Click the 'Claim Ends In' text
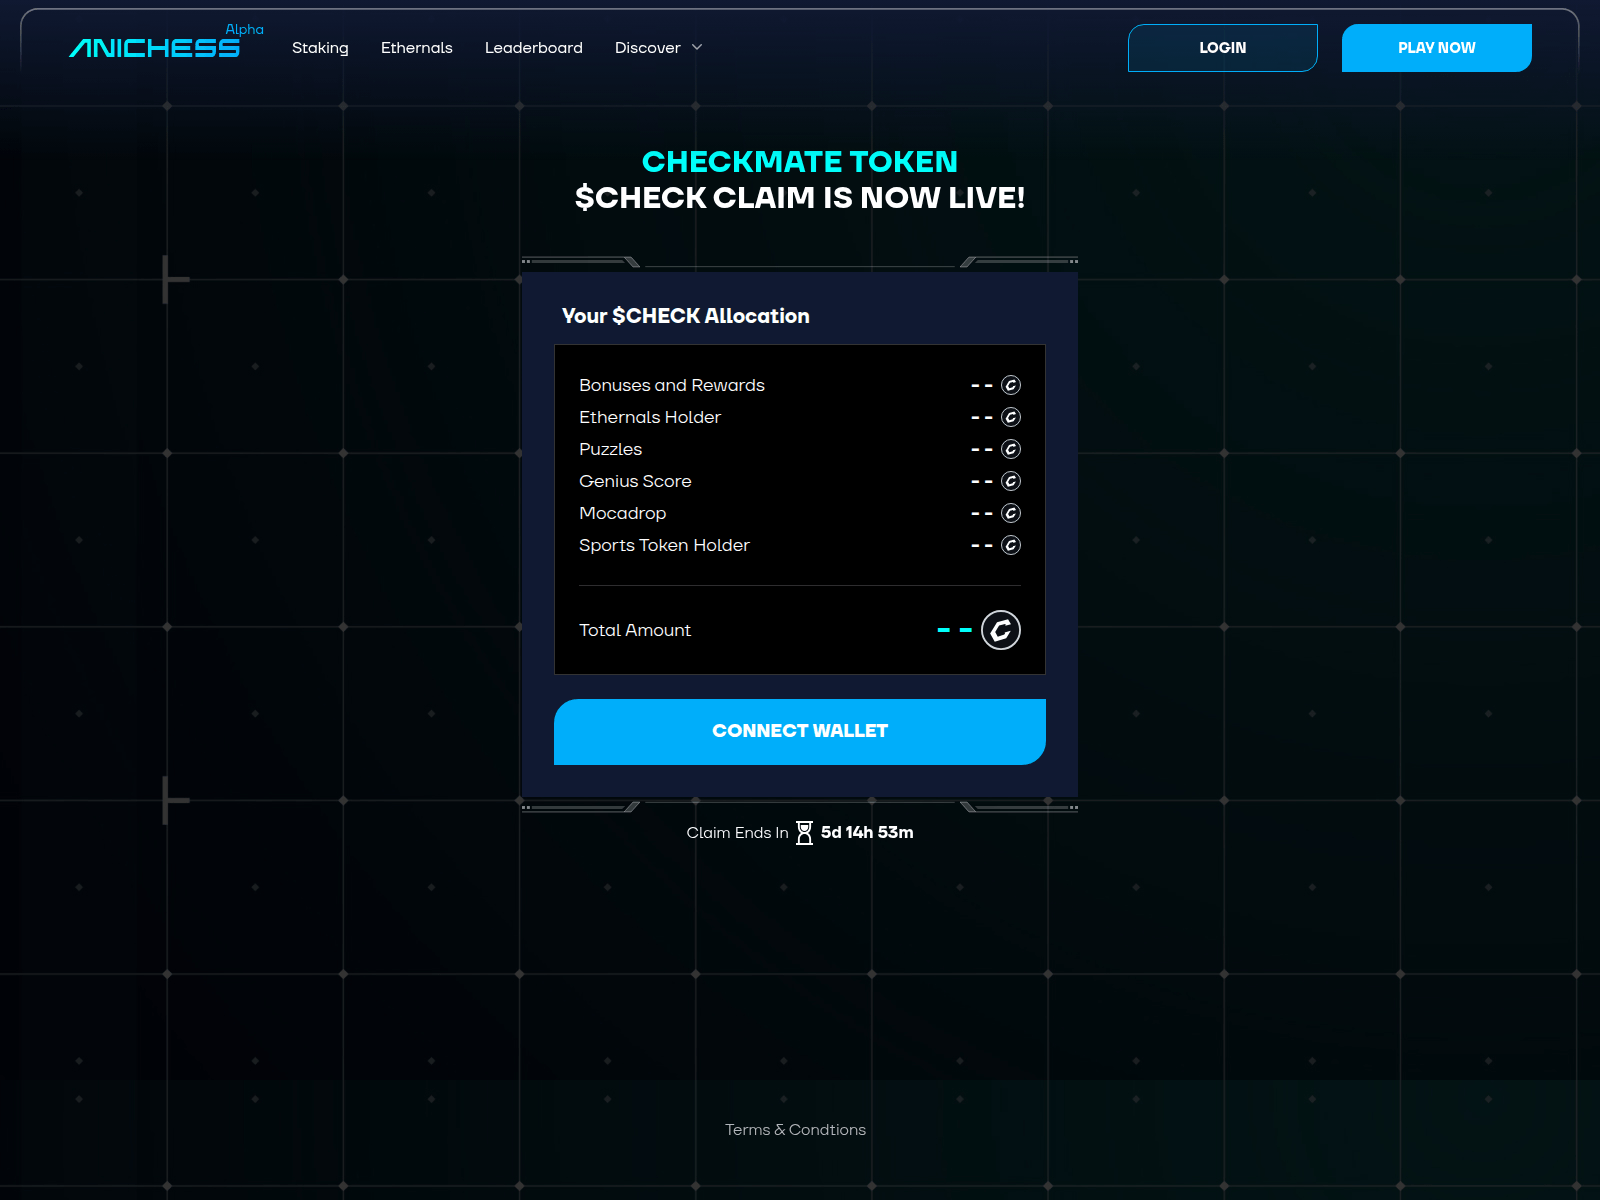1600x1200 pixels. coord(738,833)
